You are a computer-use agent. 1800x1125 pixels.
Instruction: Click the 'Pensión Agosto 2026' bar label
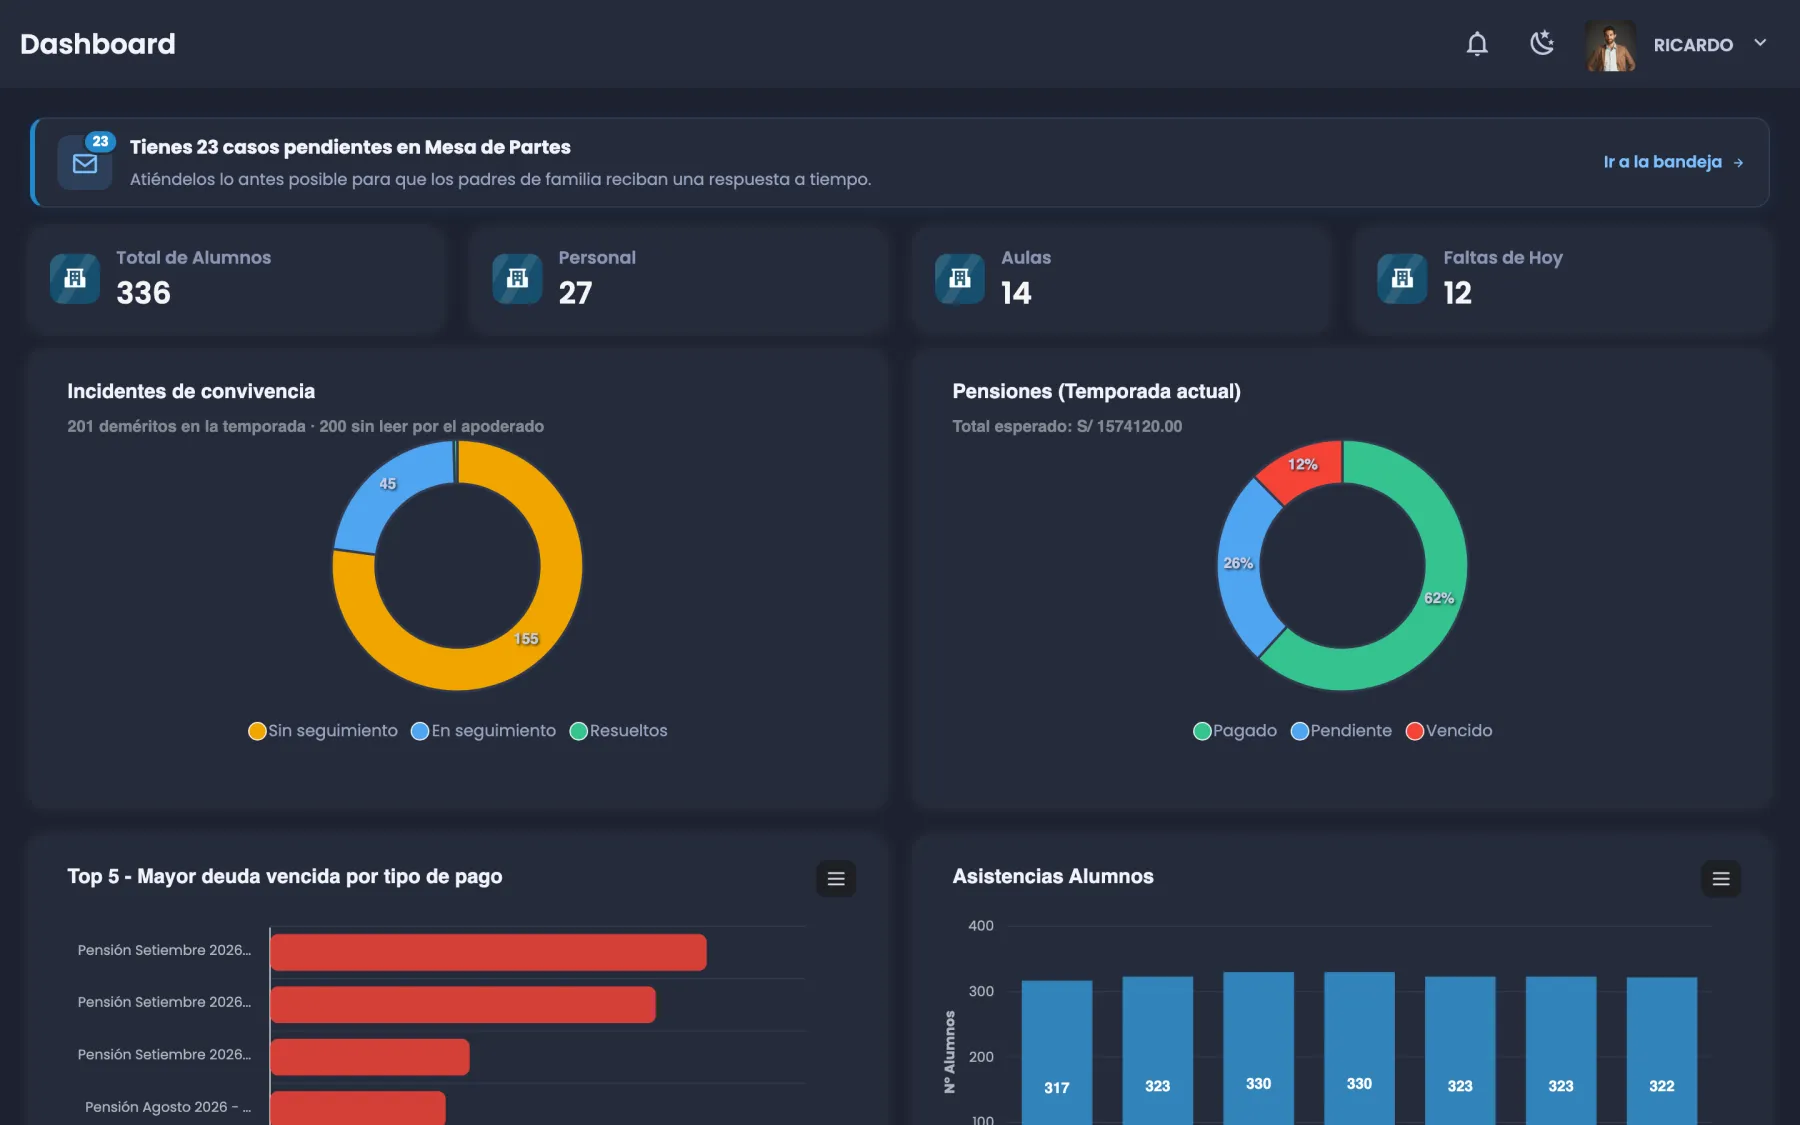(x=168, y=1107)
